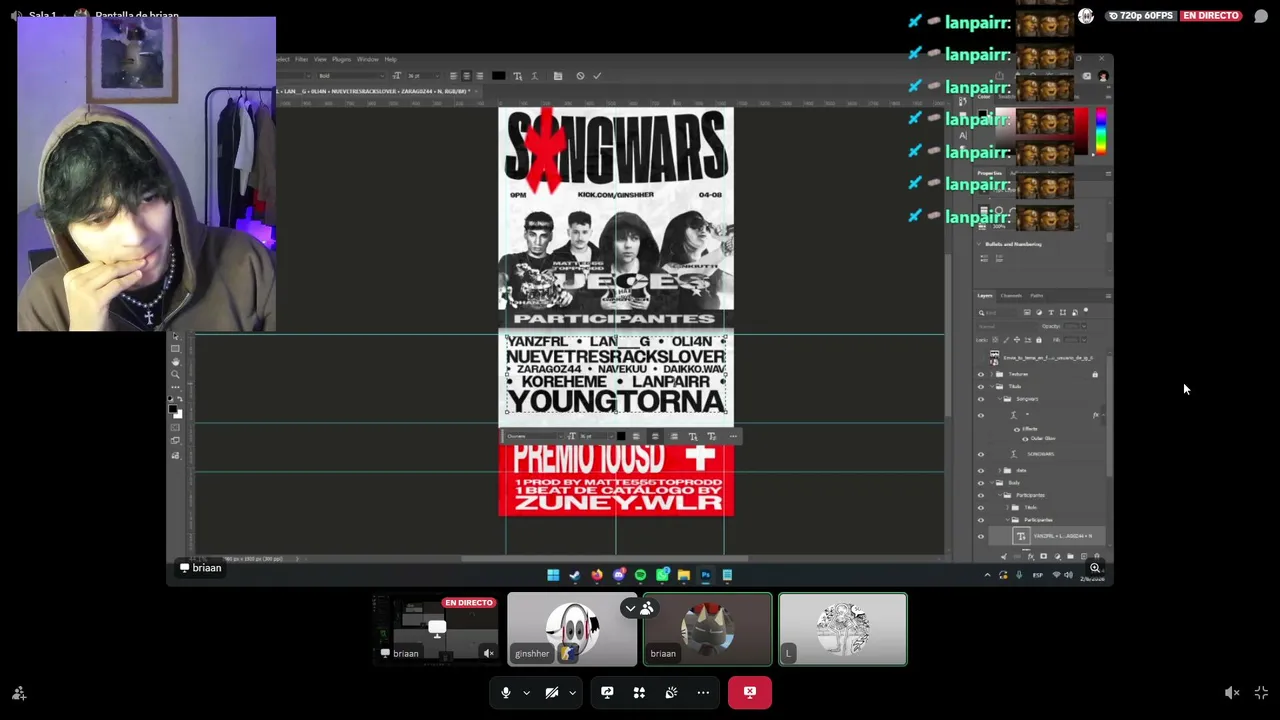Open the 720p 60FPS stream quality button
The image size is (1280, 720).
coord(1142,16)
